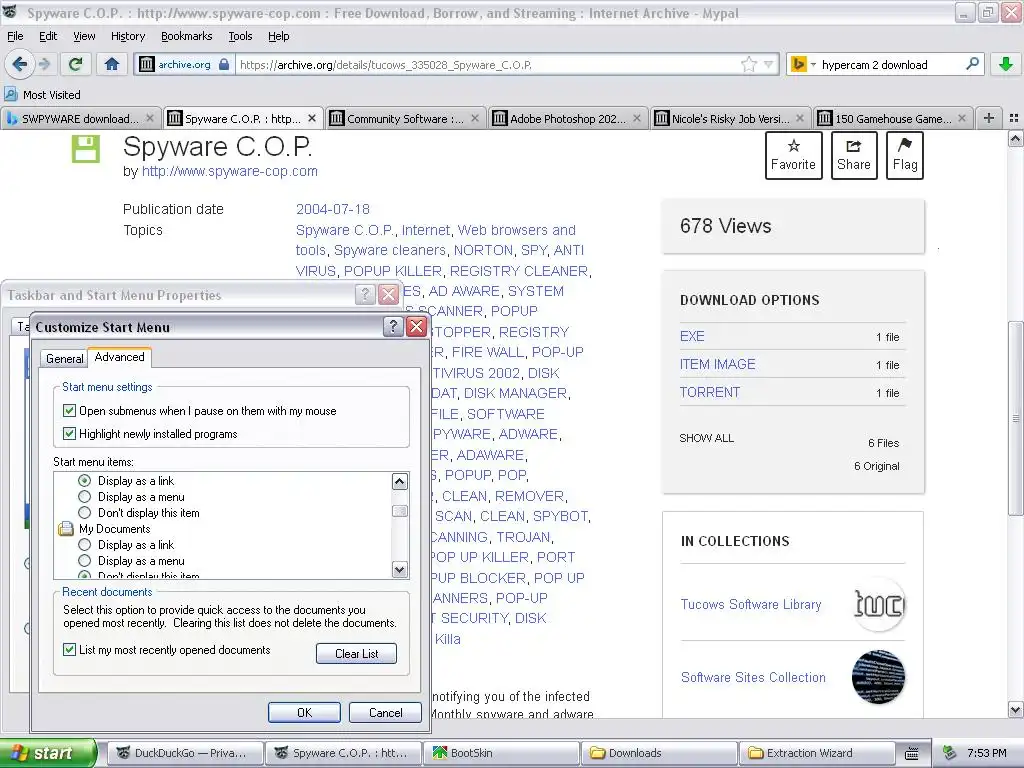Click the Favorite star button
1024x768 pixels.
[x=793, y=155]
